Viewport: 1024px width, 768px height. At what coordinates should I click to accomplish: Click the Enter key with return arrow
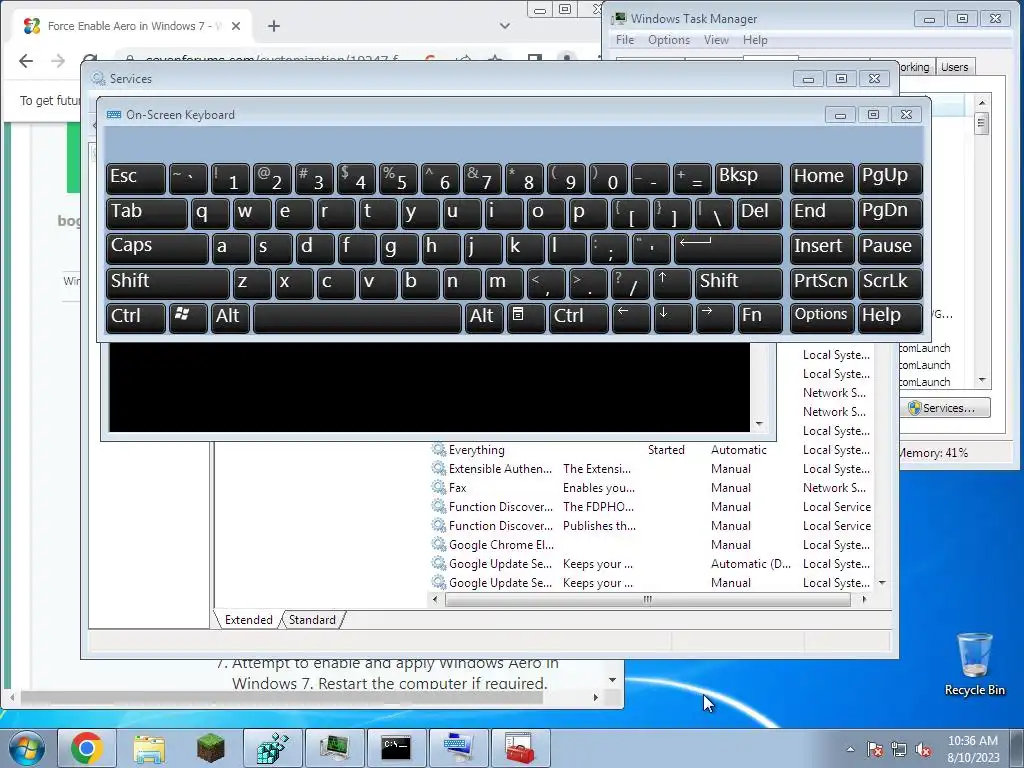(x=728, y=248)
